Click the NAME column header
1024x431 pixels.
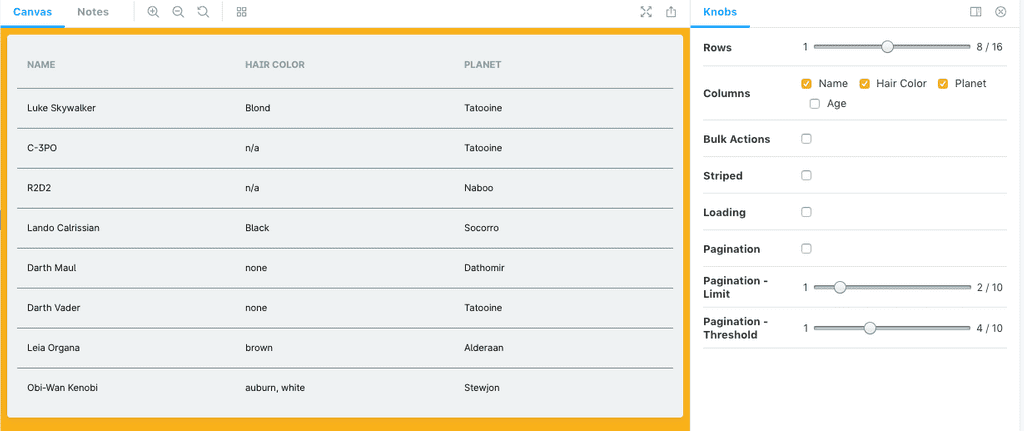coord(41,65)
